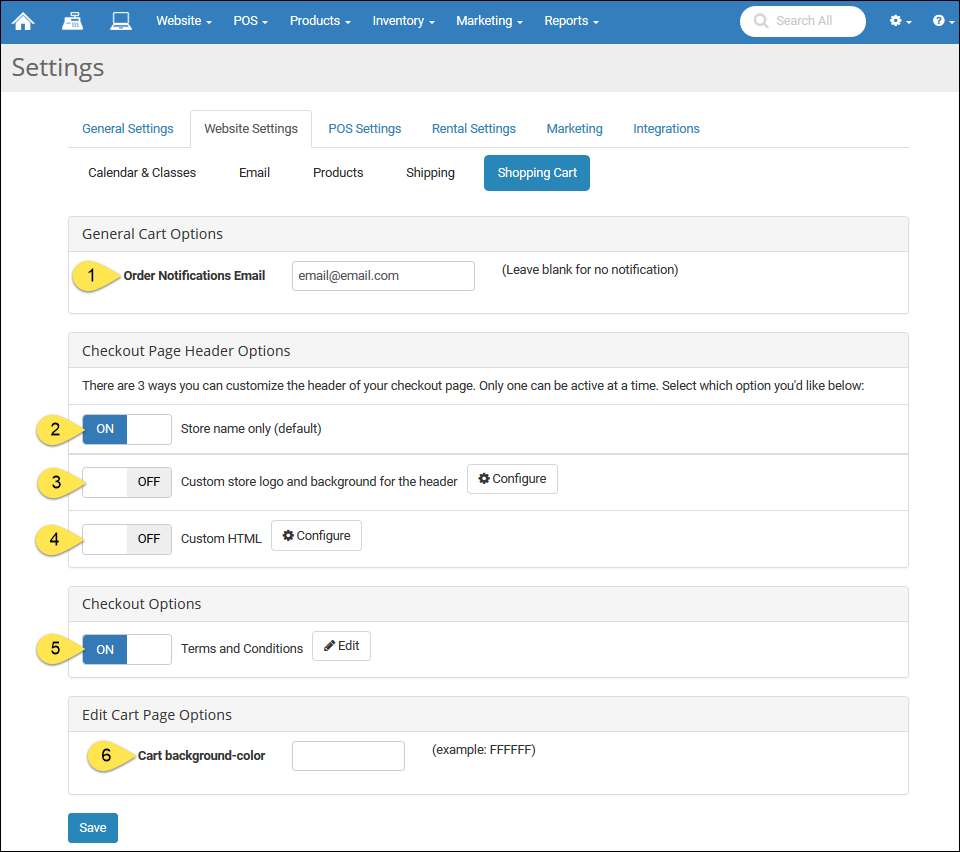Open the cash register icon

pyautogui.click(x=72, y=21)
